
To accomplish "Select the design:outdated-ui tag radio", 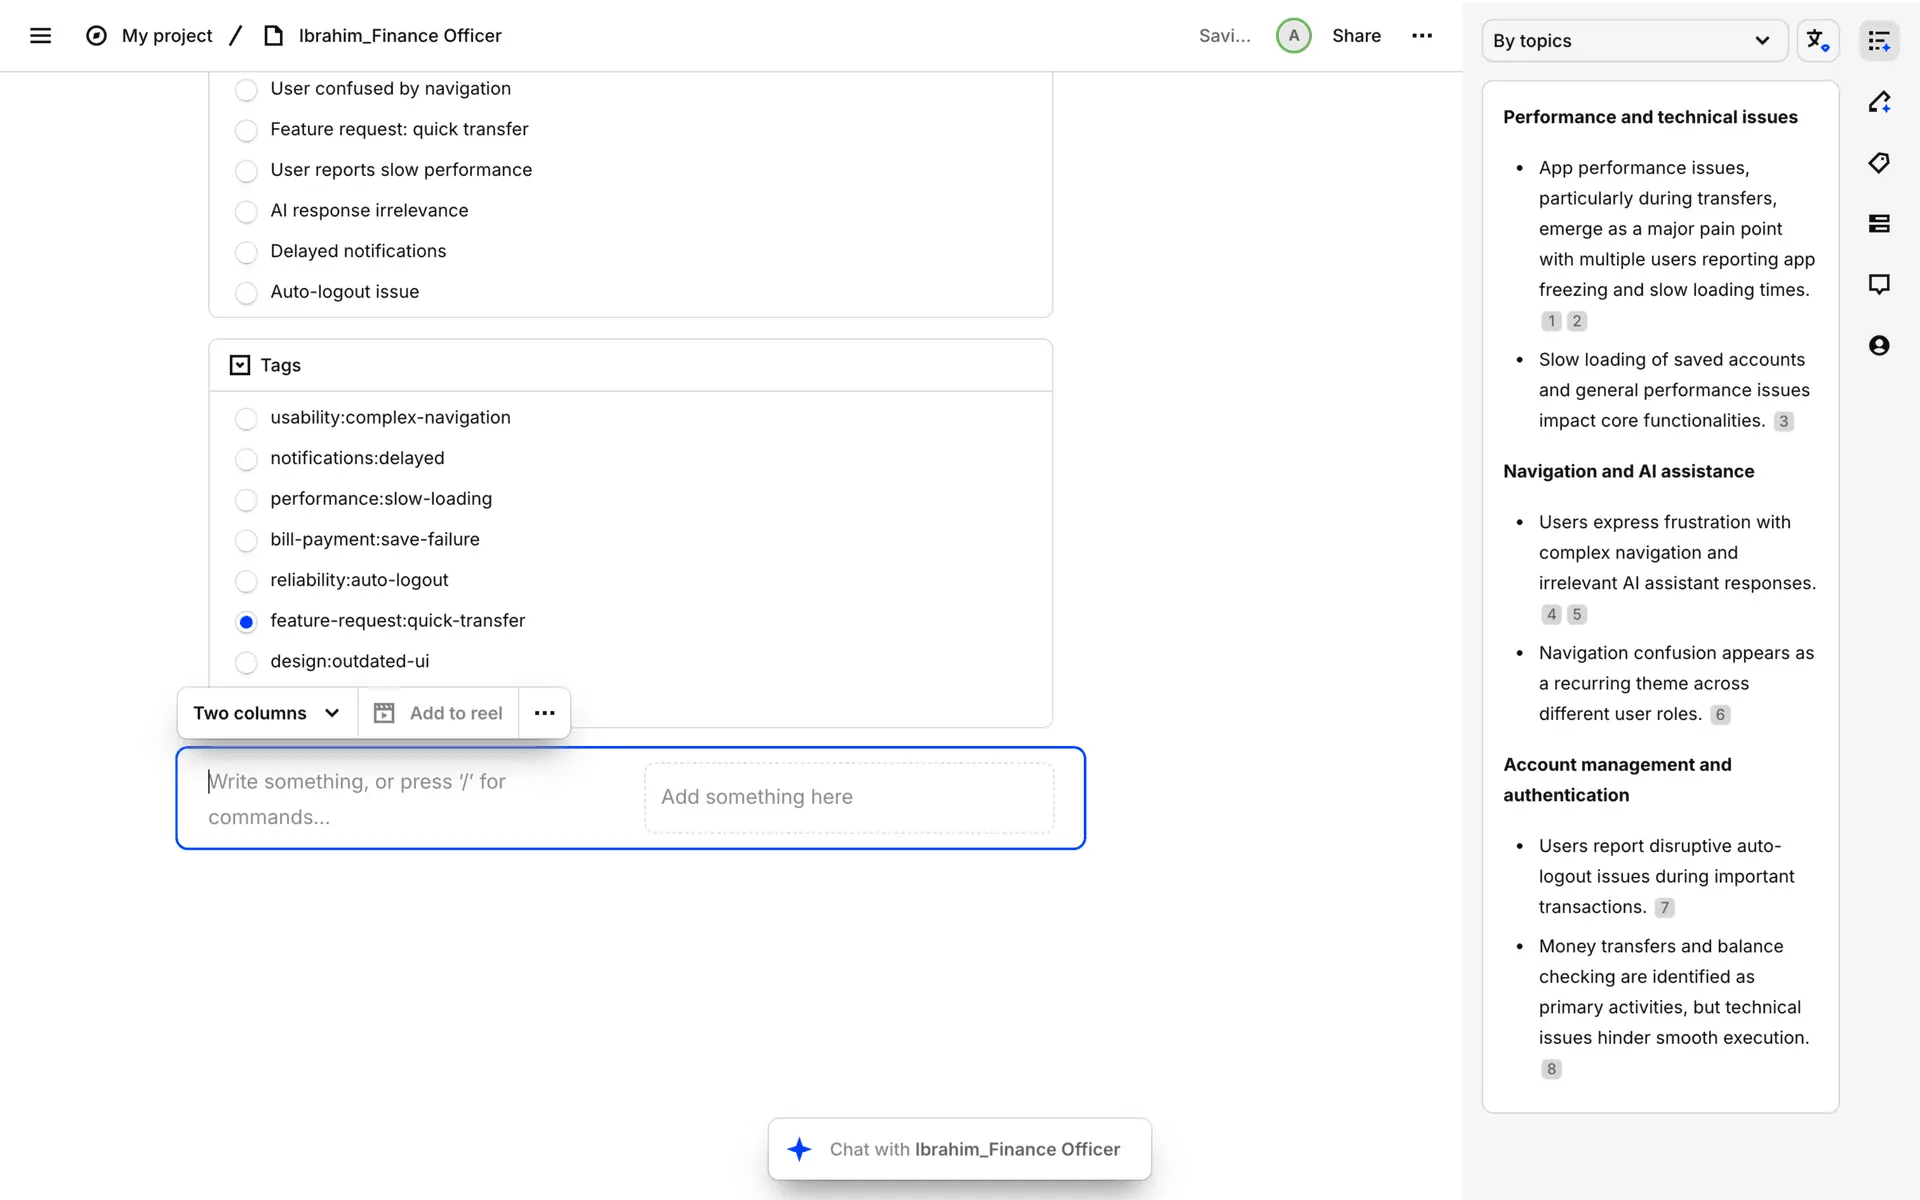I will pyautogui.click(x=246, y=662).
